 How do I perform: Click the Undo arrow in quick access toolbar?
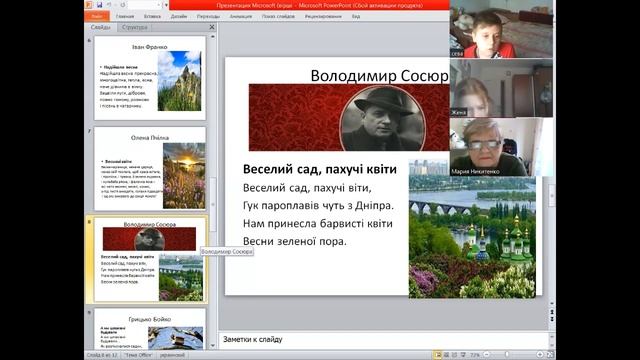point(109,5)
